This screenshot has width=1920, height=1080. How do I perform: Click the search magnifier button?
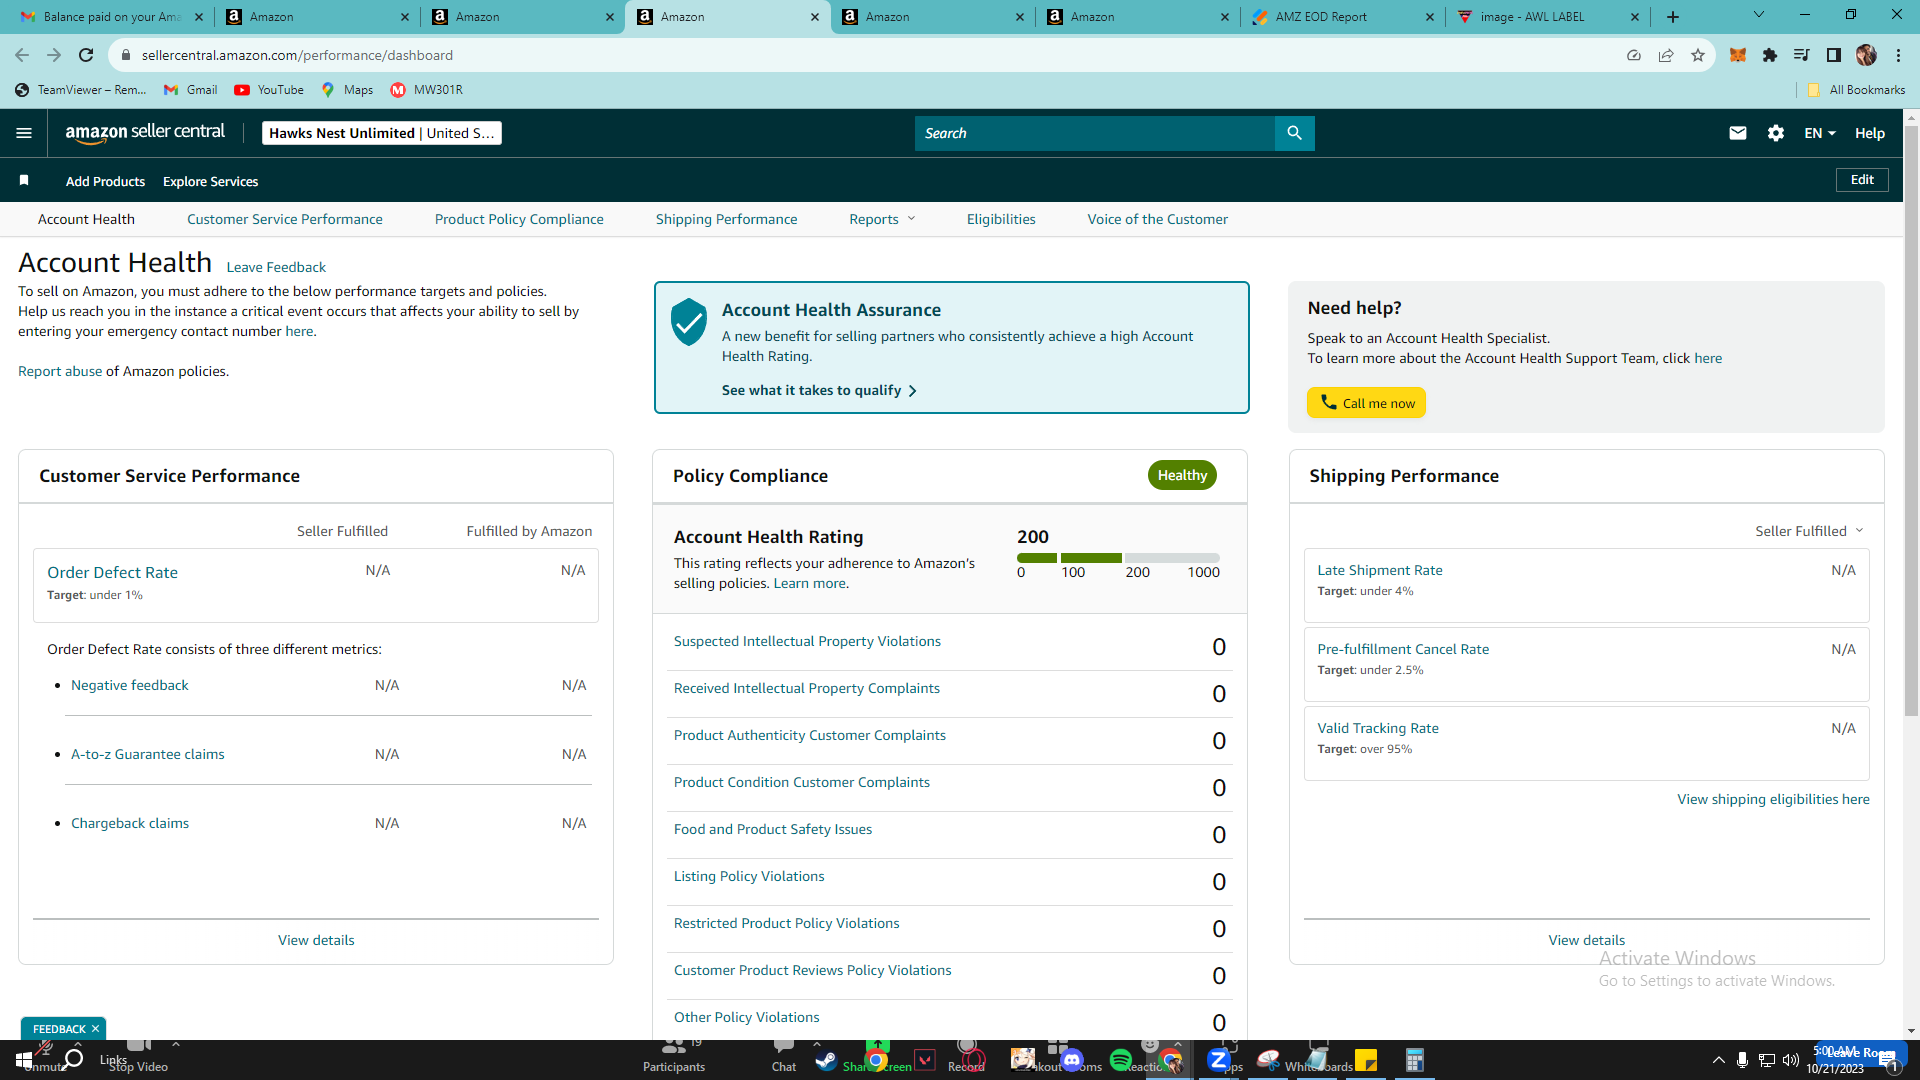tap(1294, 133)
